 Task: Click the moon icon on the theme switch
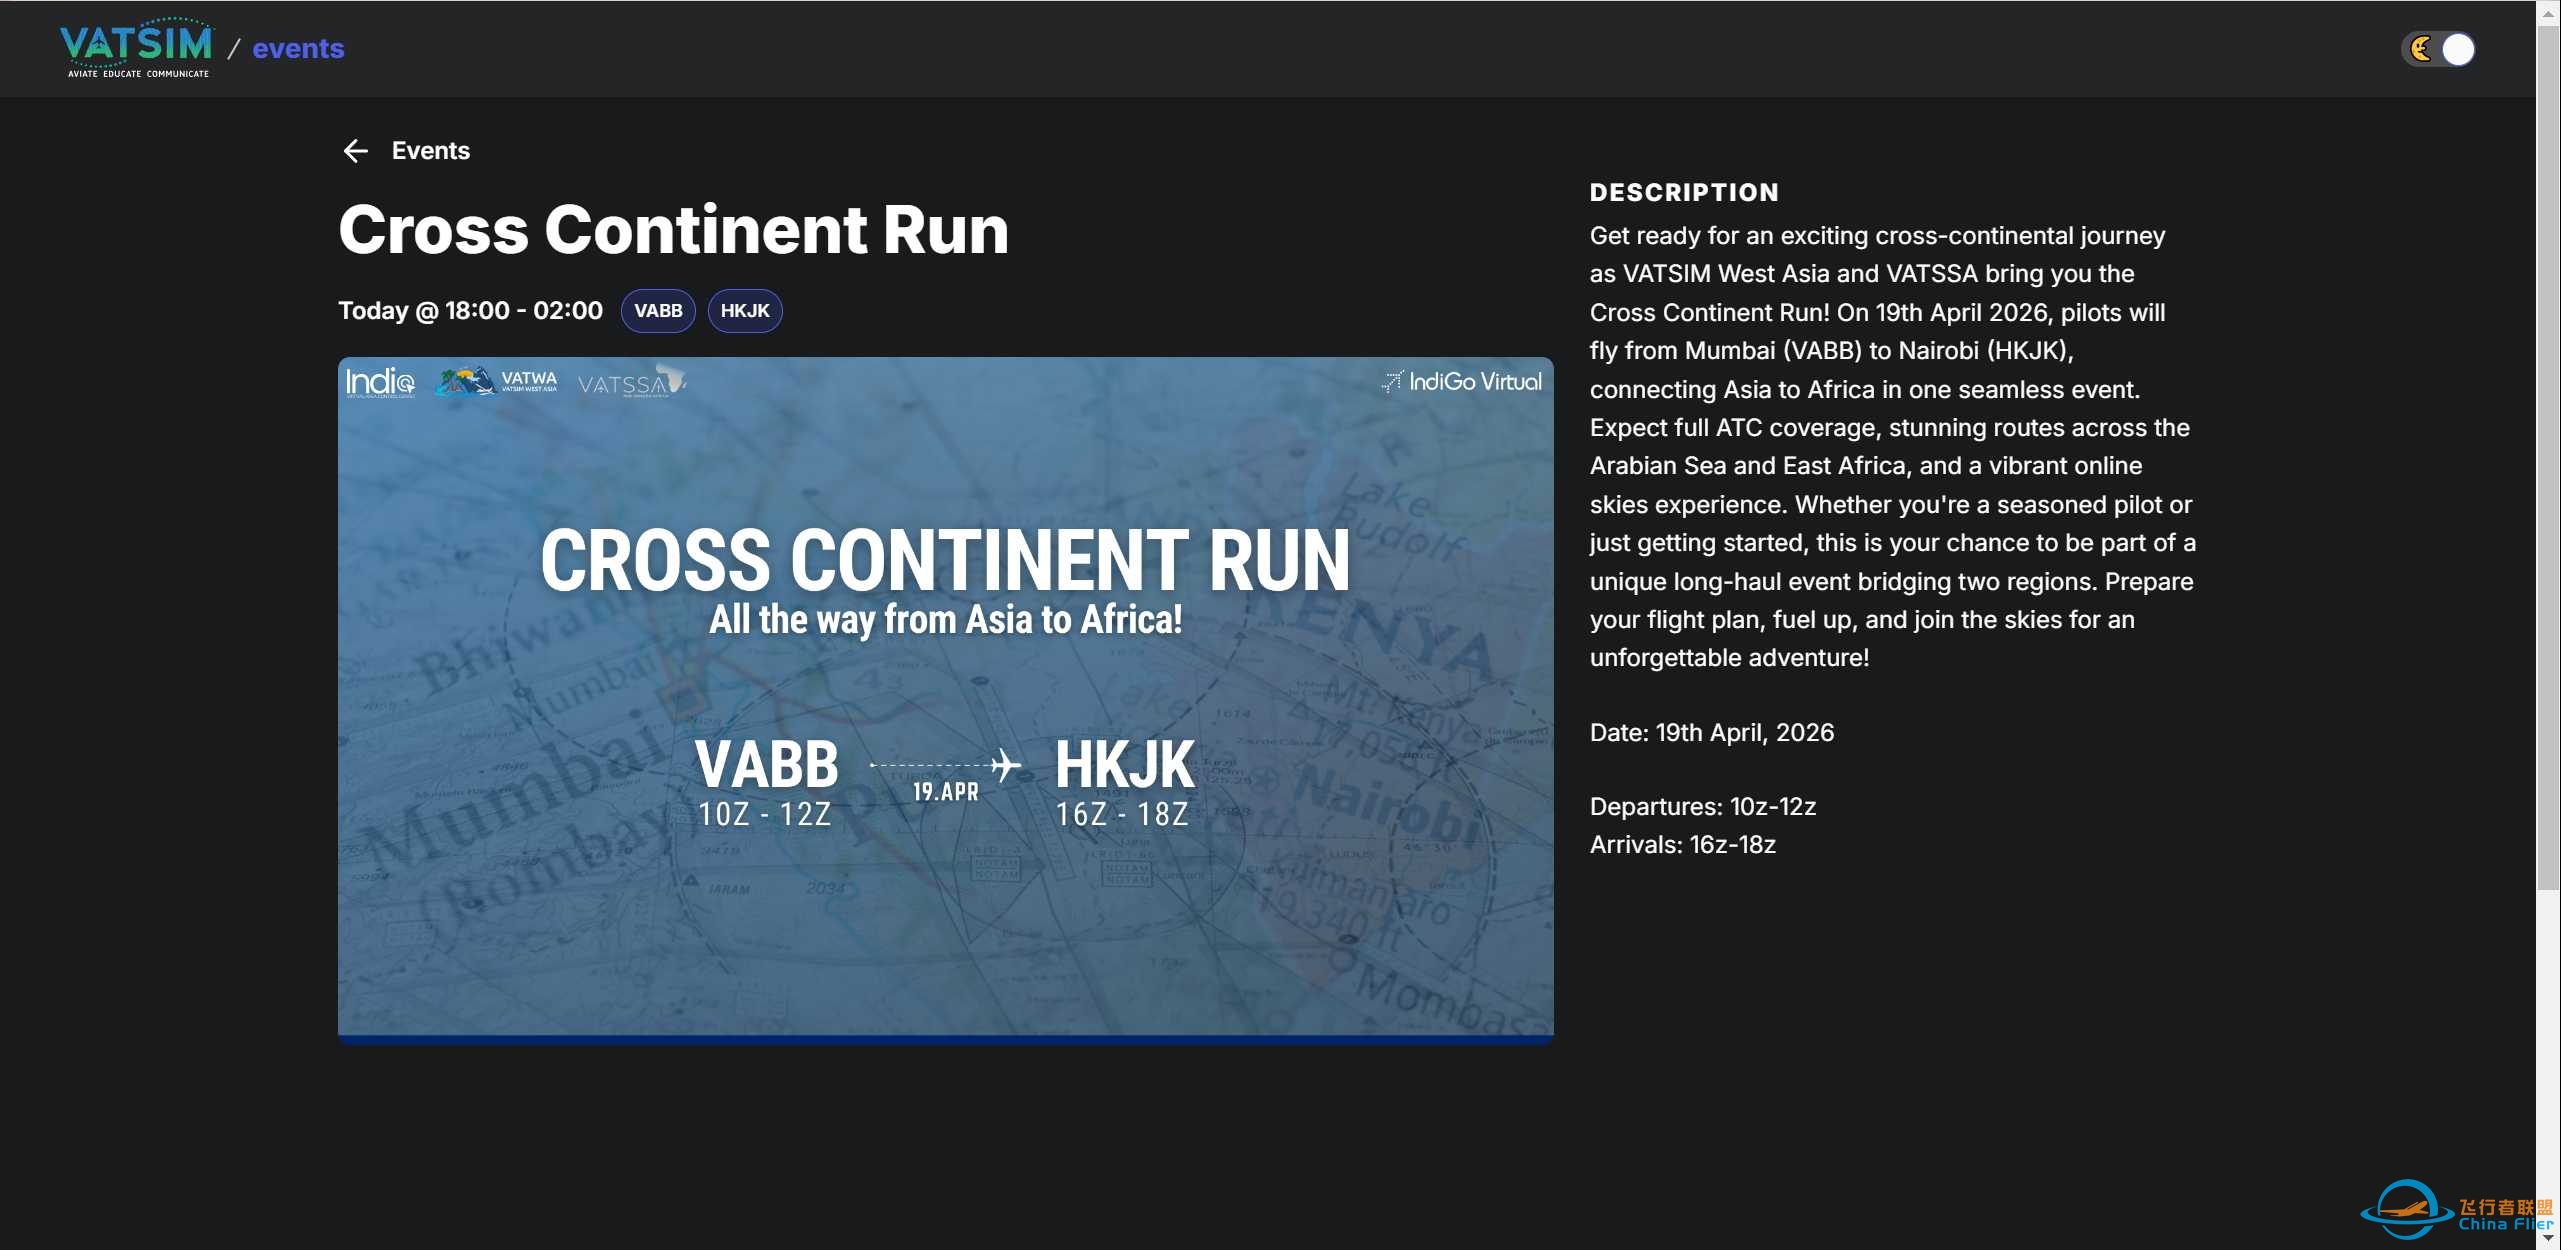click(2421, 49)
